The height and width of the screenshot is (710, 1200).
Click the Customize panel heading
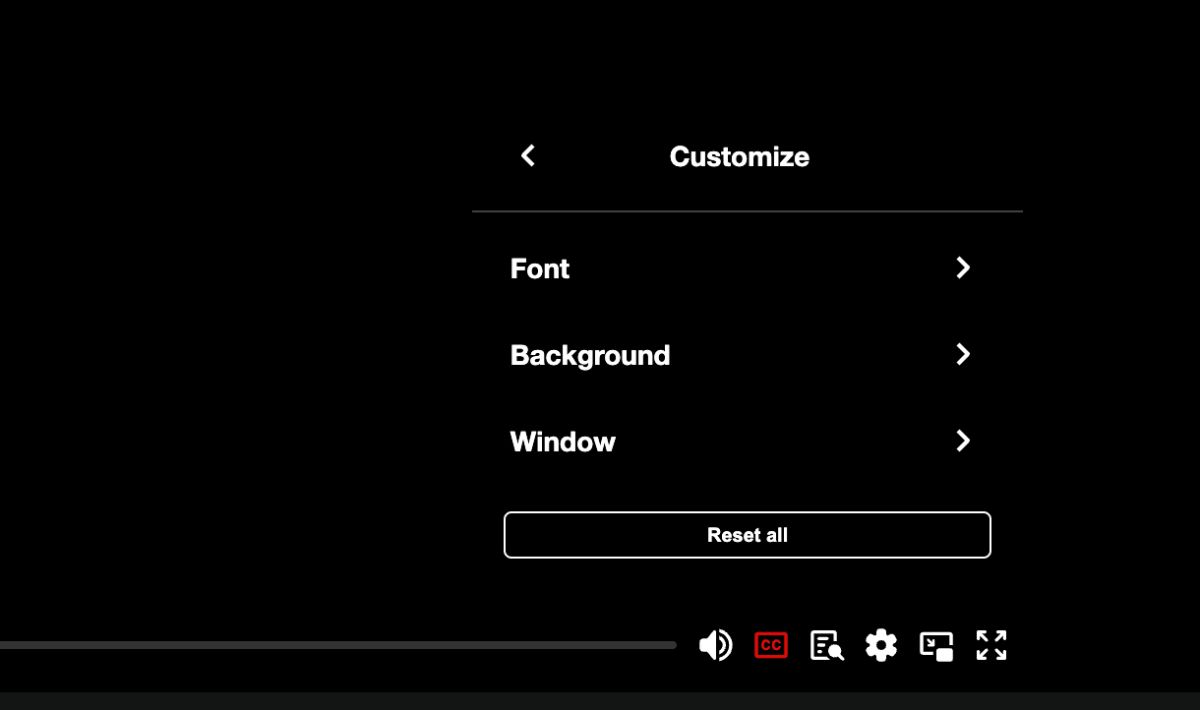tap(740, 156)
